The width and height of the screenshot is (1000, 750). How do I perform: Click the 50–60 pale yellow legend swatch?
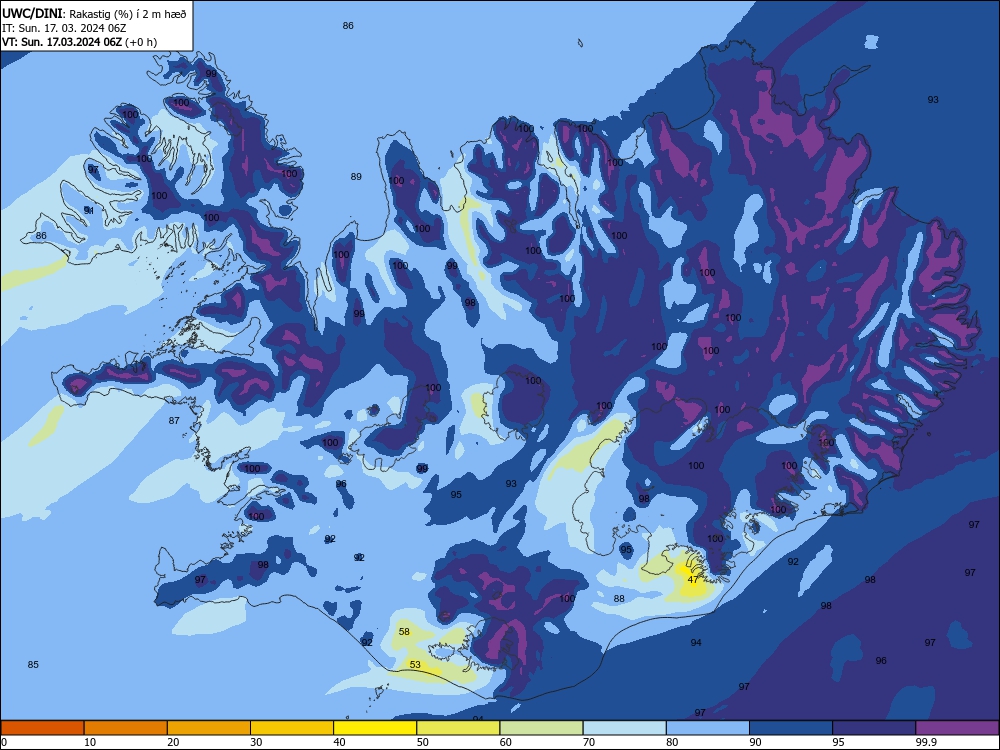click(x=458, y=728)
